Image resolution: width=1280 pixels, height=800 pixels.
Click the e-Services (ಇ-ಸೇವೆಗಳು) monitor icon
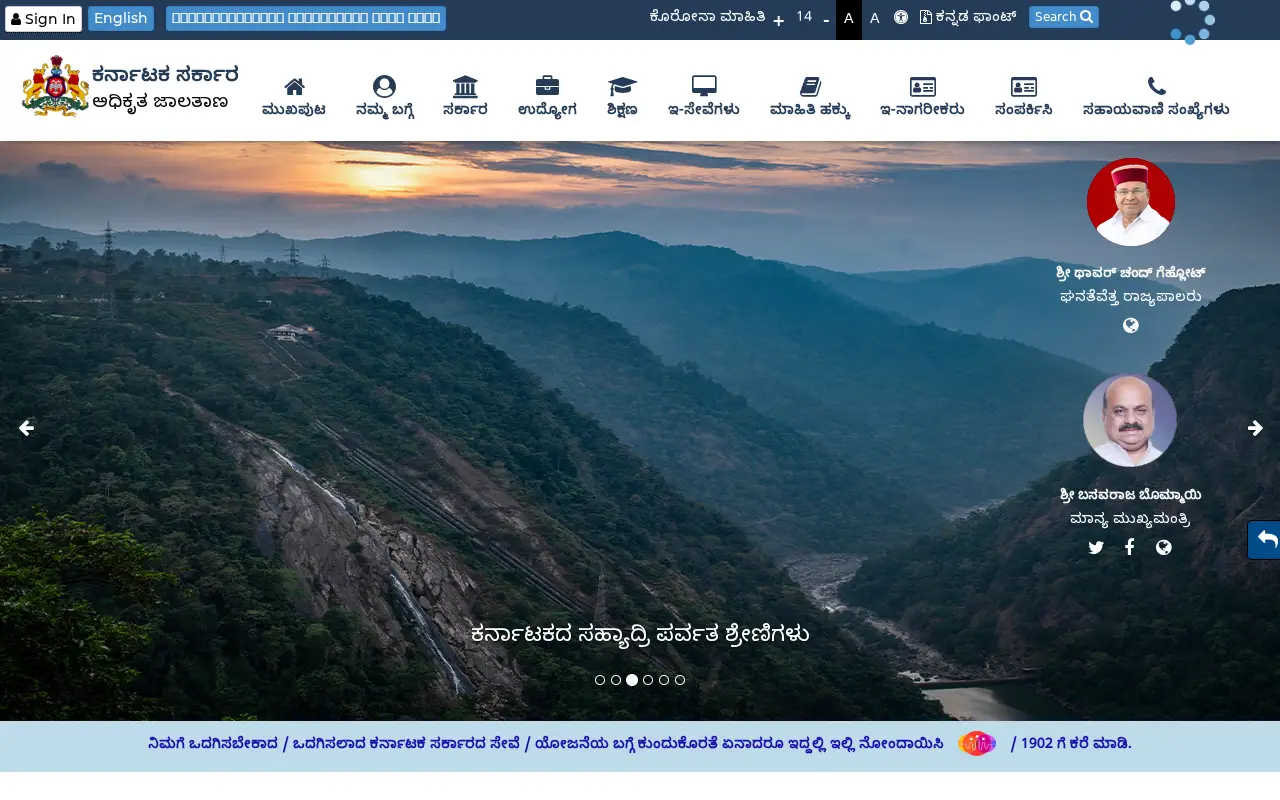[704, 86]
